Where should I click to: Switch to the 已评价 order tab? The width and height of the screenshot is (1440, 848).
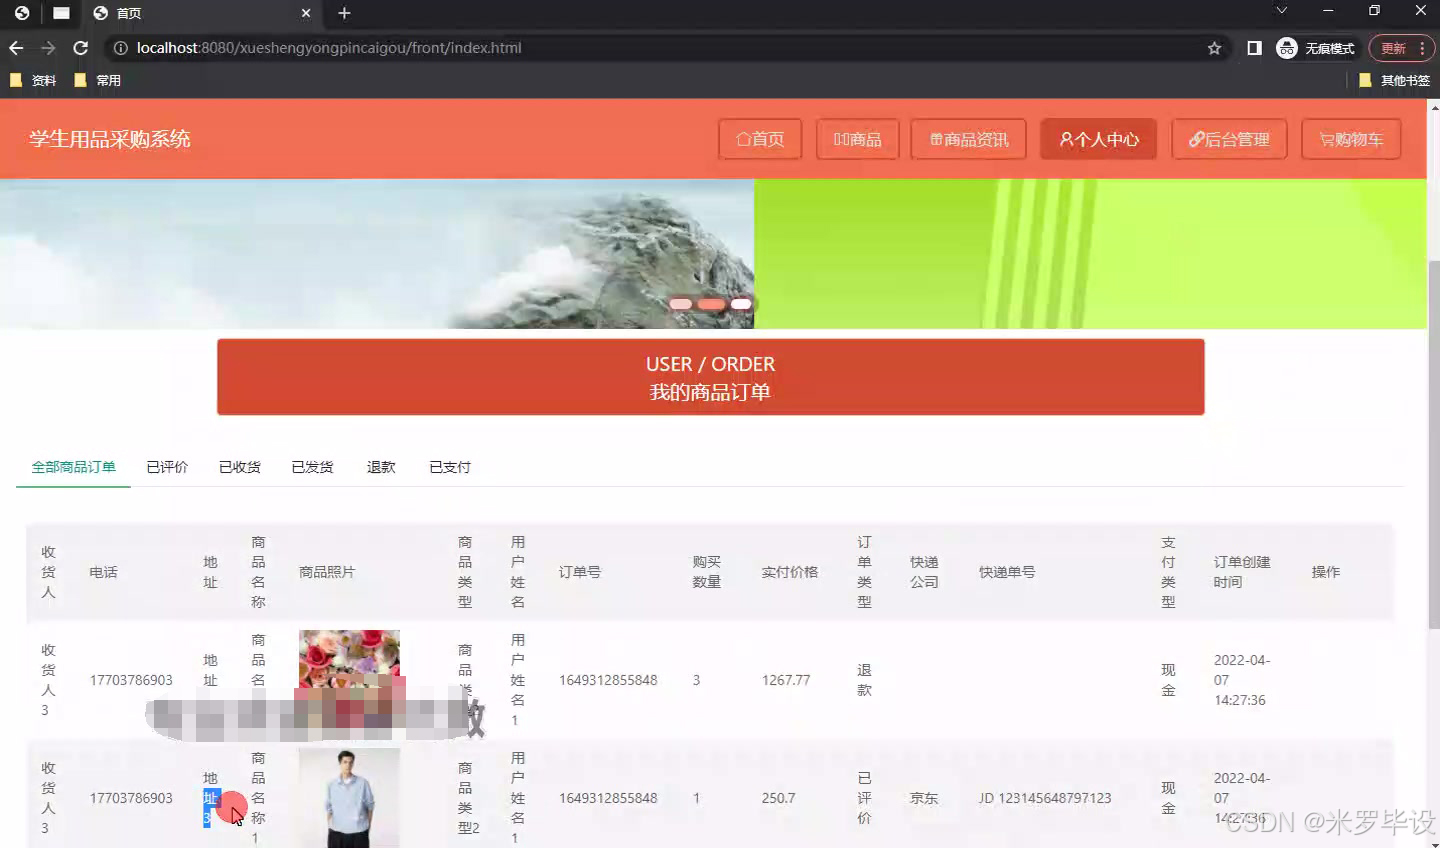[167, 466]
